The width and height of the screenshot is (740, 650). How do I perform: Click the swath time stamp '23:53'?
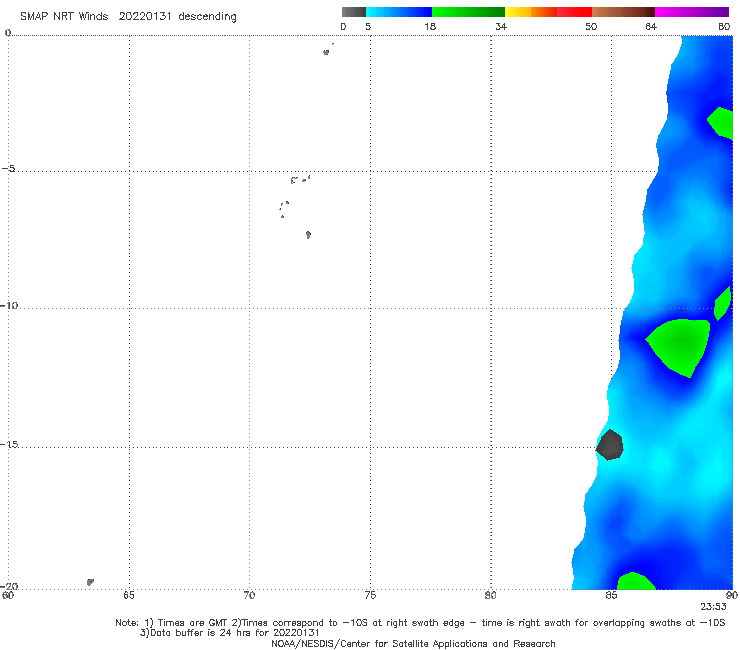[713, 607]
